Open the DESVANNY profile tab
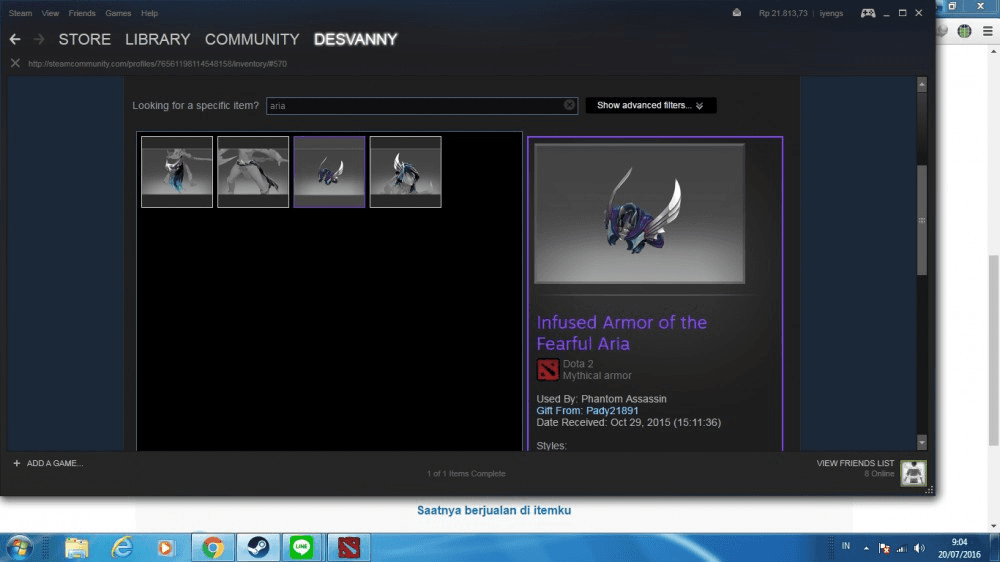This screenshot has height=562, width=1000. tap(355, 40)
